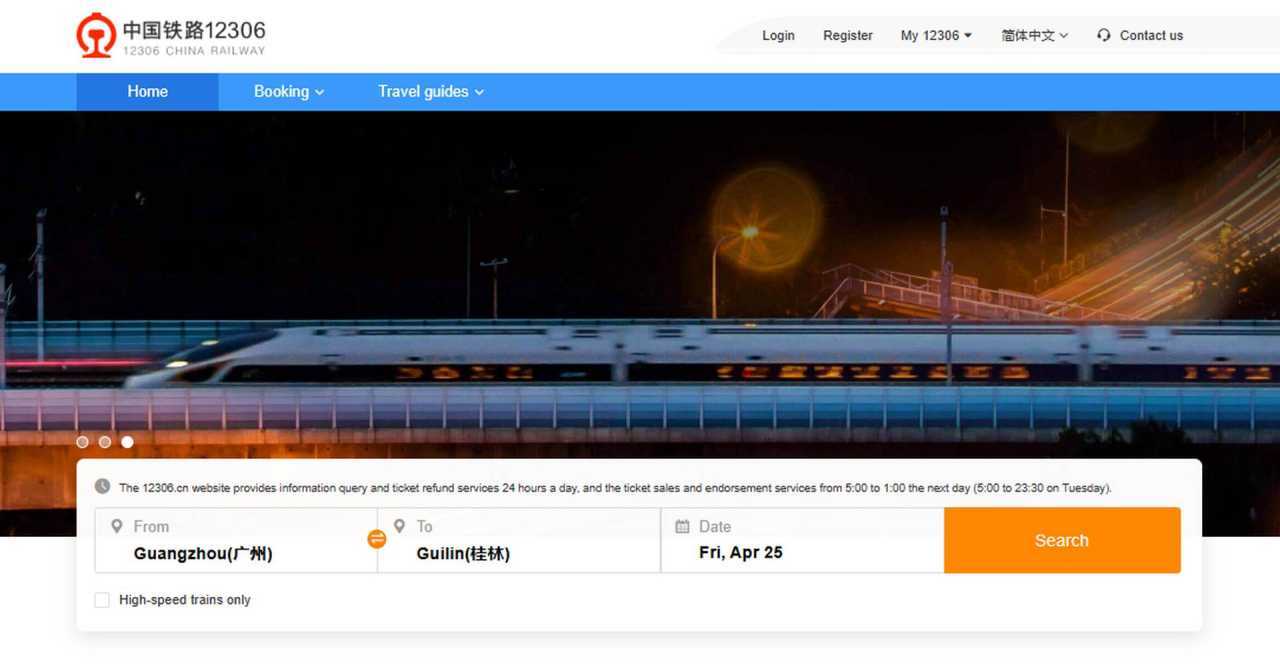The image size is (1280, 669).
Task: Click the Date field showing Fri, Apr 25
Action: (x=740, y=553)
